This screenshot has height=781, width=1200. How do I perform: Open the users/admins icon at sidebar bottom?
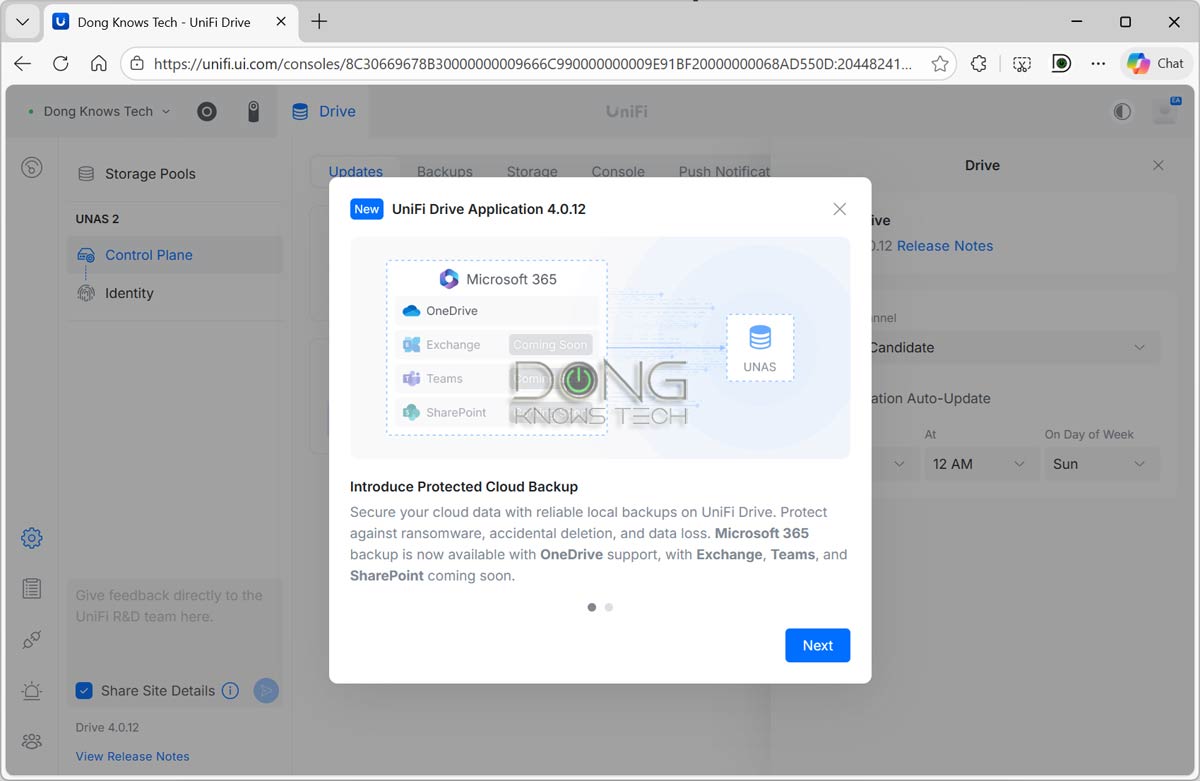point(31,741)
